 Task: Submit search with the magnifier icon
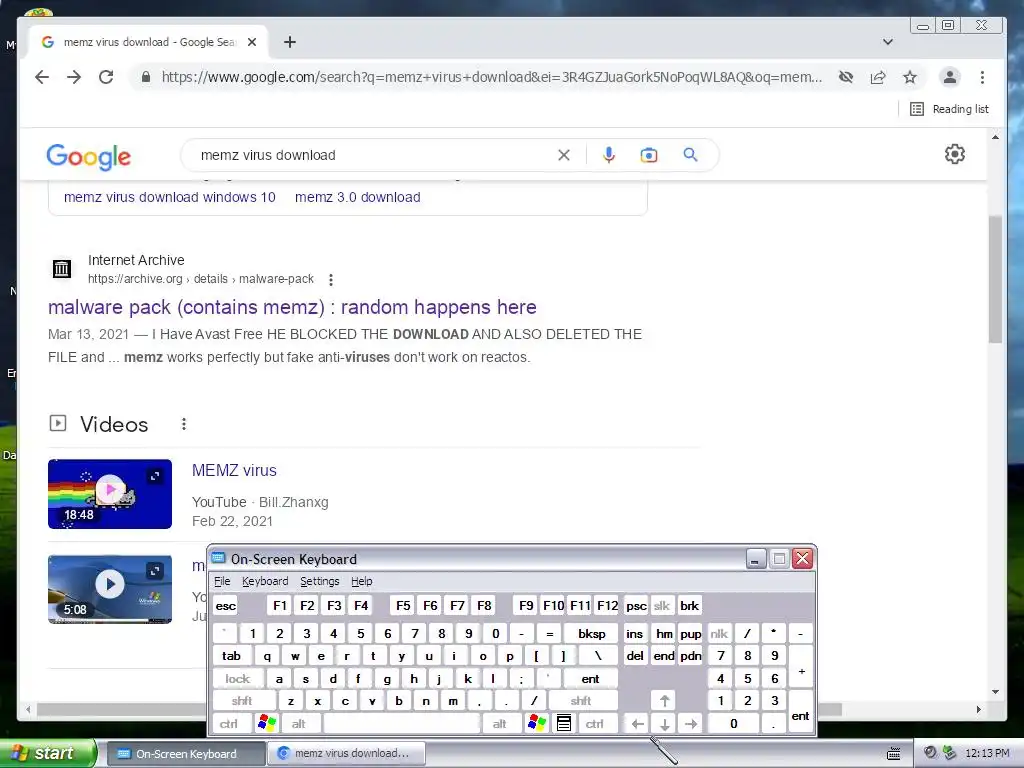[690, 155]
